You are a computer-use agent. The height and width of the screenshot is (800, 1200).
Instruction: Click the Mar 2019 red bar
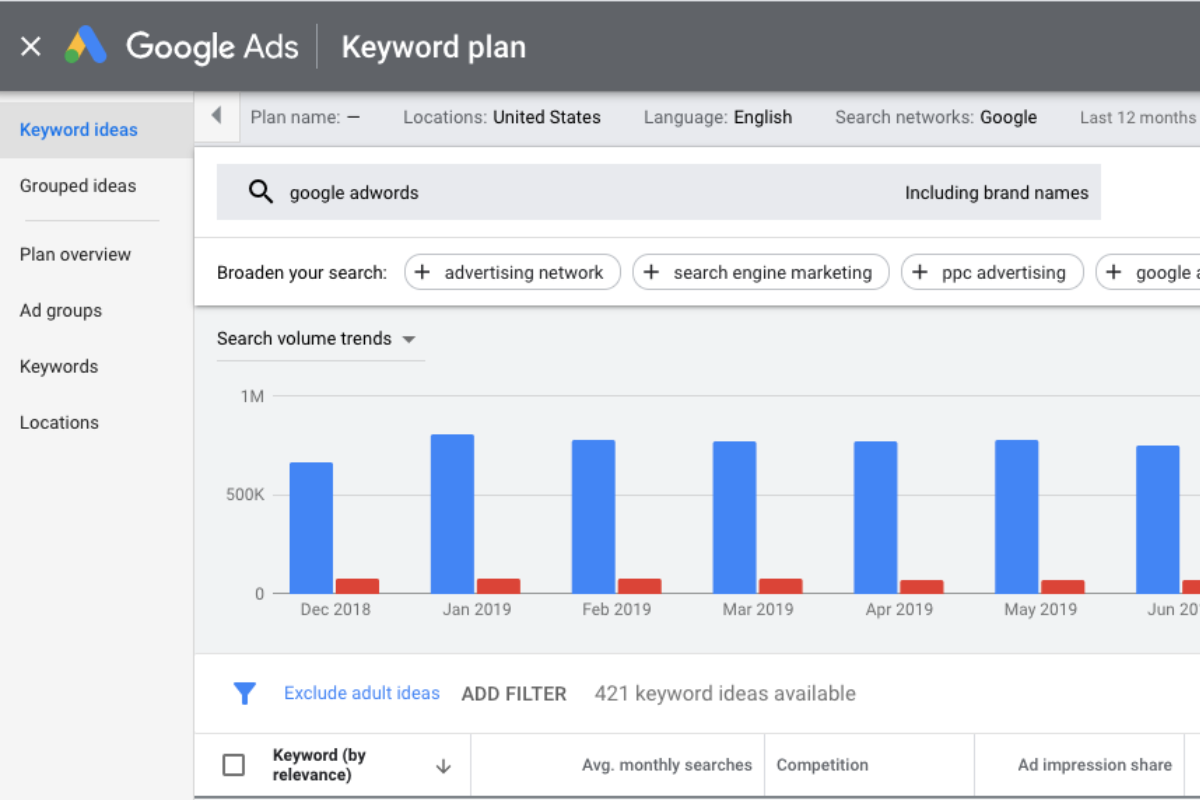tap(780, 586)
